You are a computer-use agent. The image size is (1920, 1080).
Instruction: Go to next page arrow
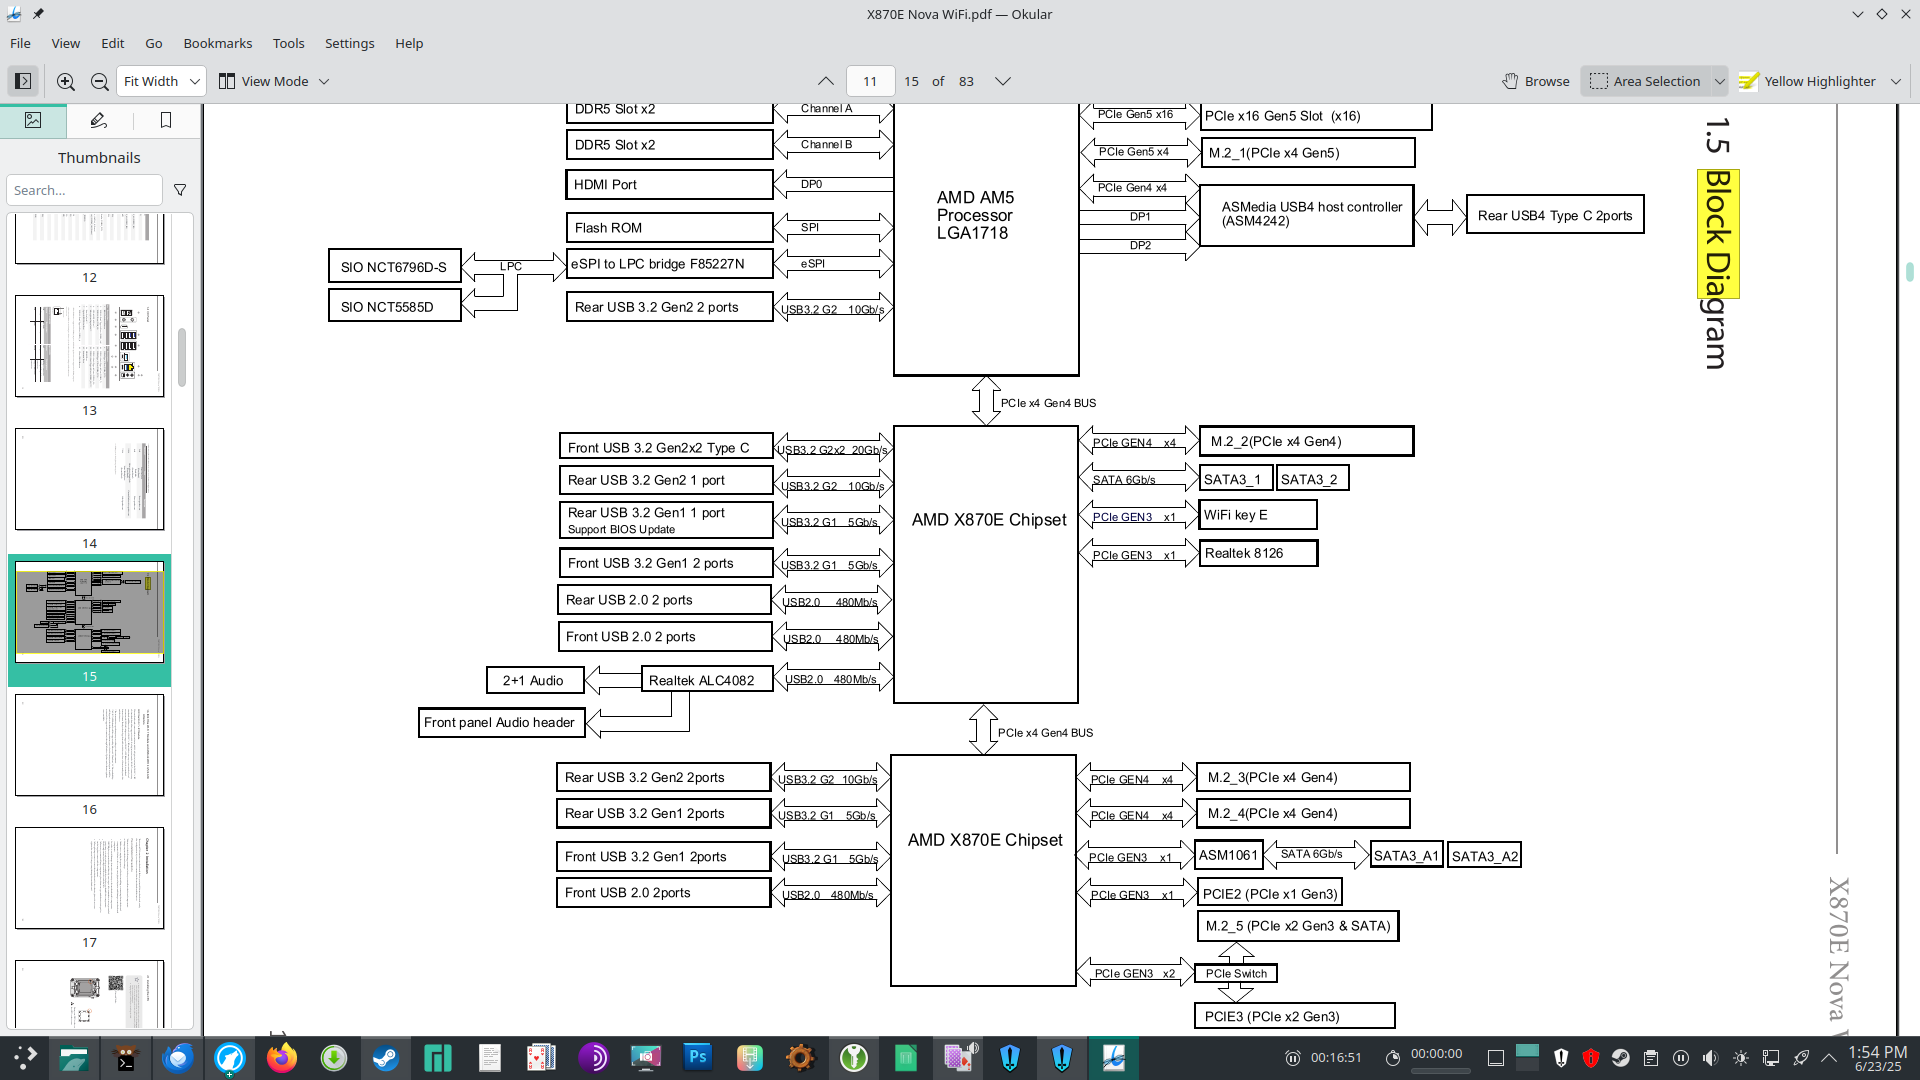tap(1002, 81)
